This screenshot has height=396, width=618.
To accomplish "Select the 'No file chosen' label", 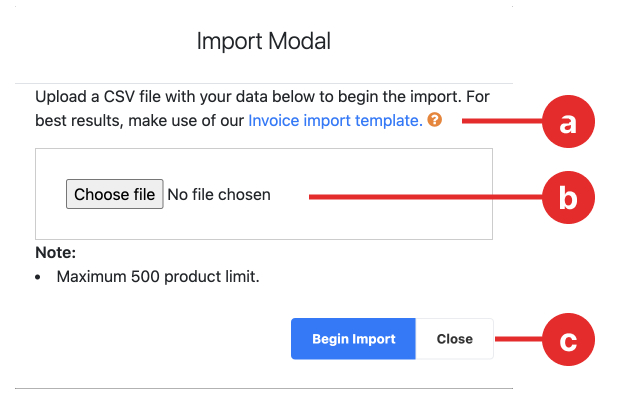I will pyautogui.click(x=219, y=195).
